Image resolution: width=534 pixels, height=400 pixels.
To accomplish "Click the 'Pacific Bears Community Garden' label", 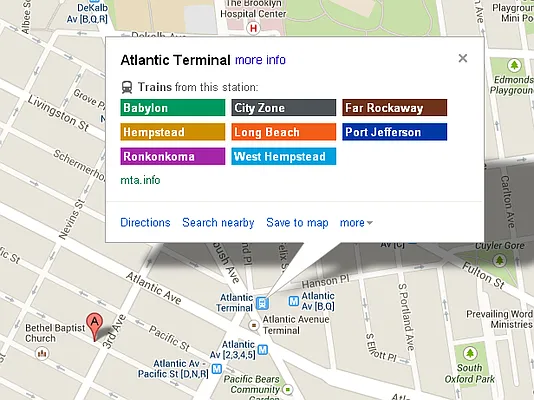I will click(x=252, y=389).
